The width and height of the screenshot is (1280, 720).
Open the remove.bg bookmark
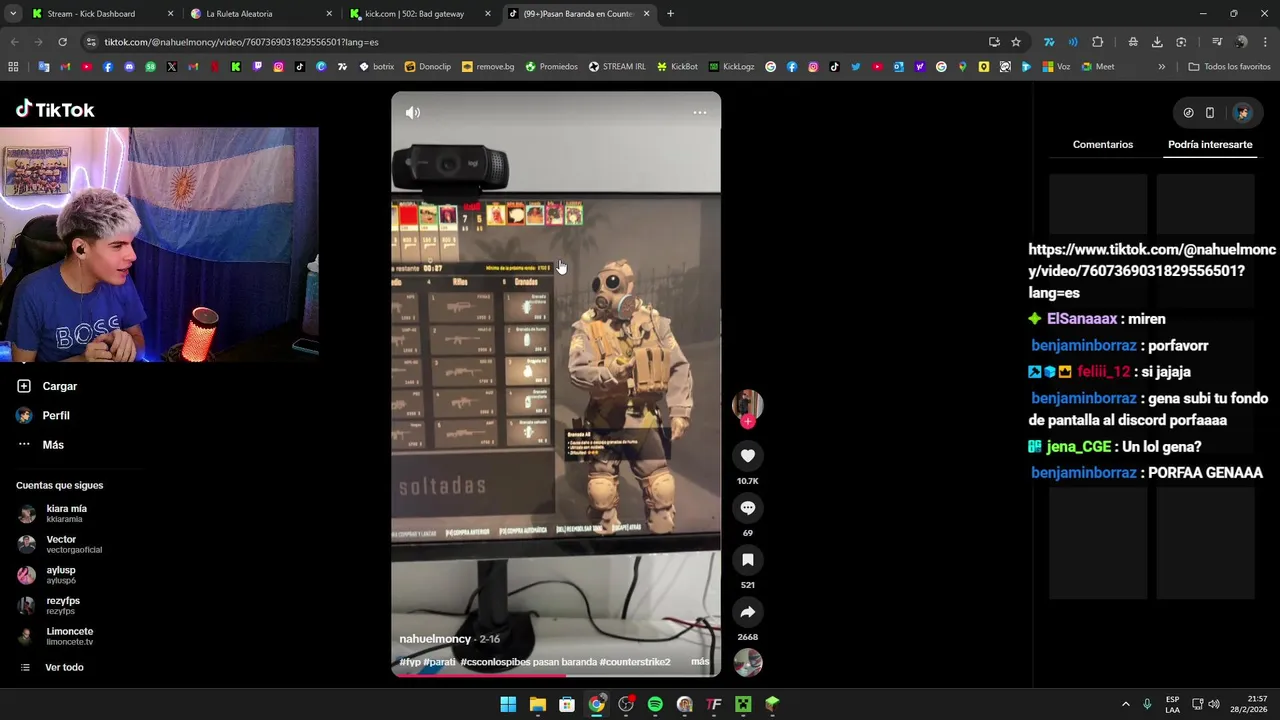(x=487, y=67)
